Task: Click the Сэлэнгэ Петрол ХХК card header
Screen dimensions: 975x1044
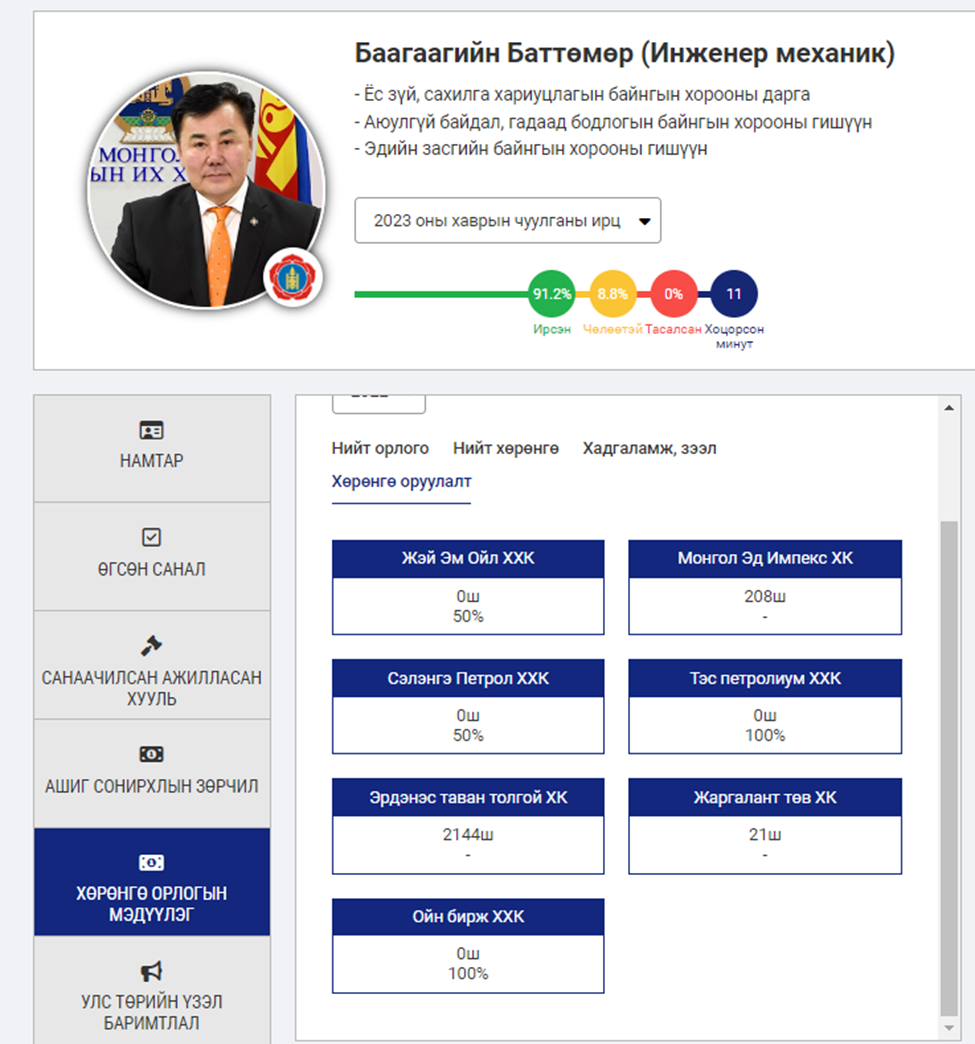Action: [x=468, y=678]
